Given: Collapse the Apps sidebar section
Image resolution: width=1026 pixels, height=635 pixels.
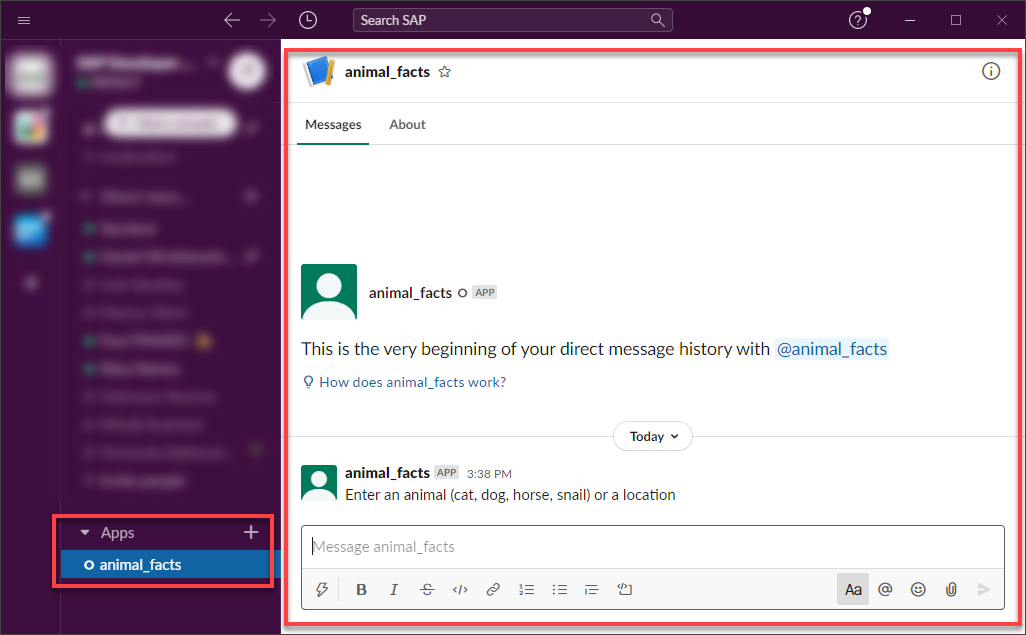Looking at the screenshot, I should coord(85,533).
